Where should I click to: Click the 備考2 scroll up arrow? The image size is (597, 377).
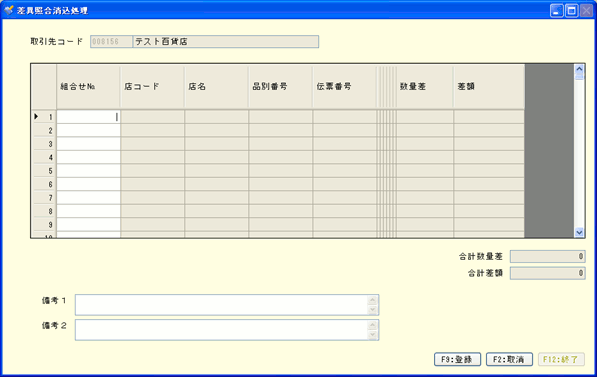(372, 325)
